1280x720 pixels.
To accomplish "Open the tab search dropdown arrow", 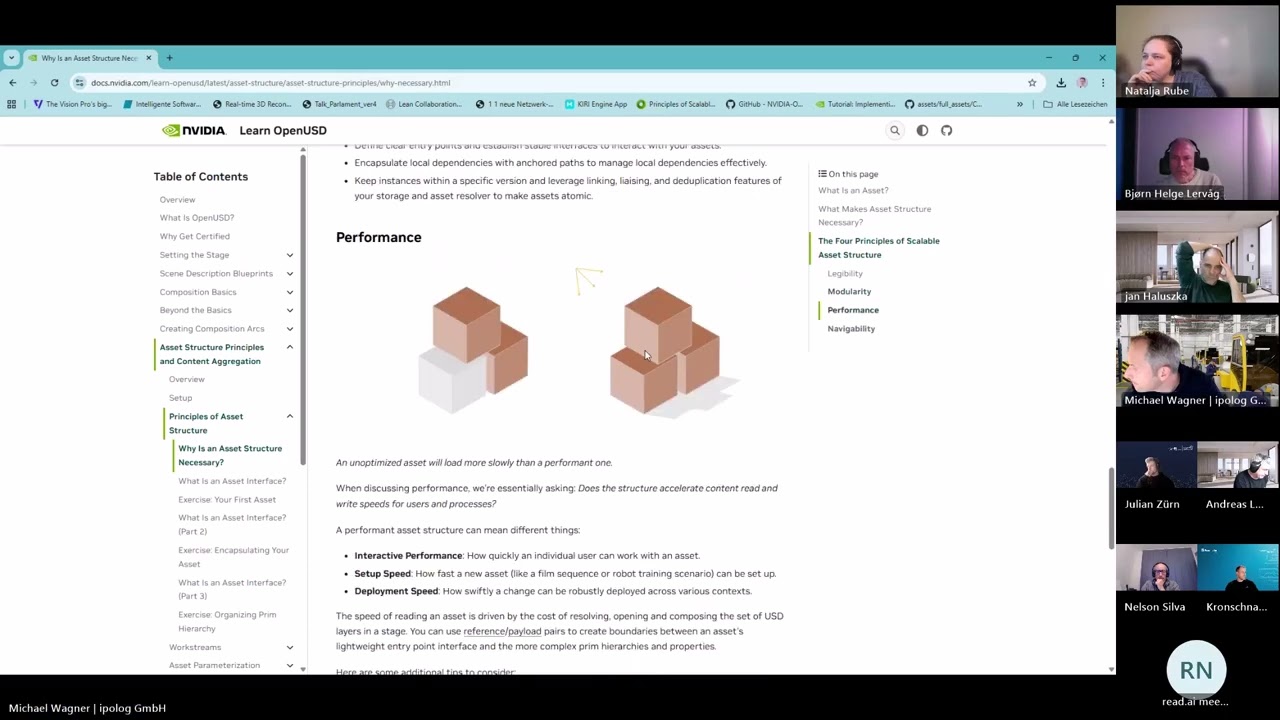I will tap(11, 58).
